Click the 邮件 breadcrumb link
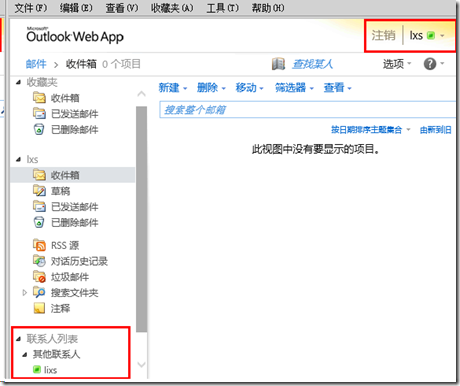The width and height of the screenshot is (460, 386). tap(36, 64)
